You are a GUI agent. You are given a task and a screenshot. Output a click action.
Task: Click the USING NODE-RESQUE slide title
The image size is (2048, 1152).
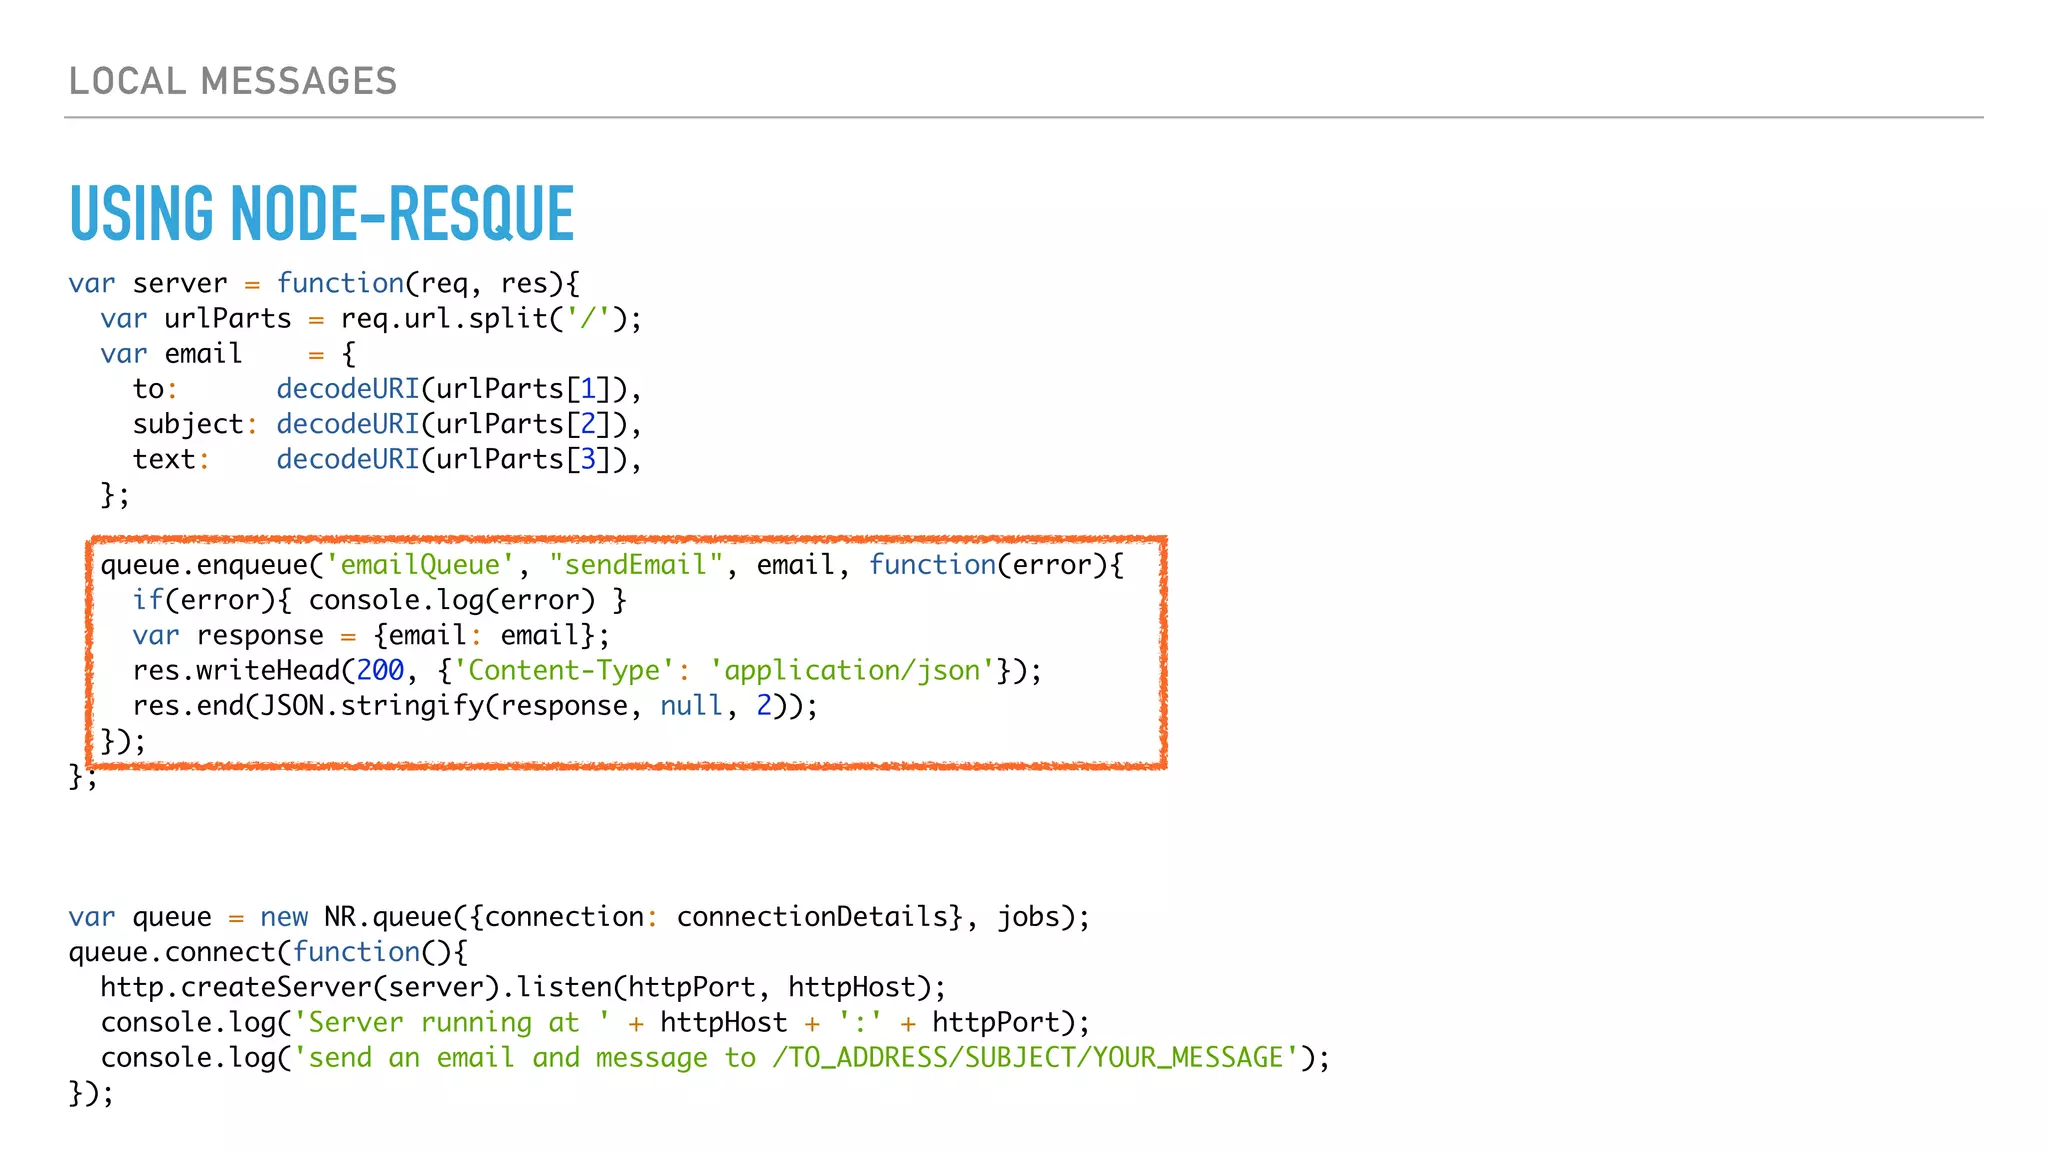[x=321, y=214]
